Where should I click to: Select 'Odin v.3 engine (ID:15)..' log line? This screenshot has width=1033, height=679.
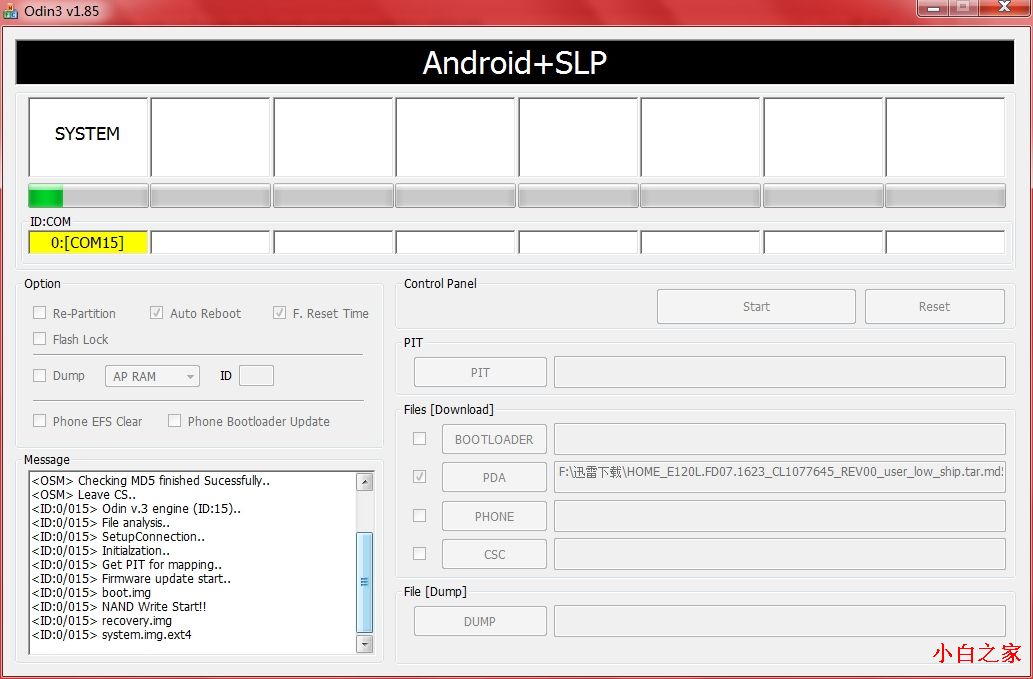(x=136, y=508)
